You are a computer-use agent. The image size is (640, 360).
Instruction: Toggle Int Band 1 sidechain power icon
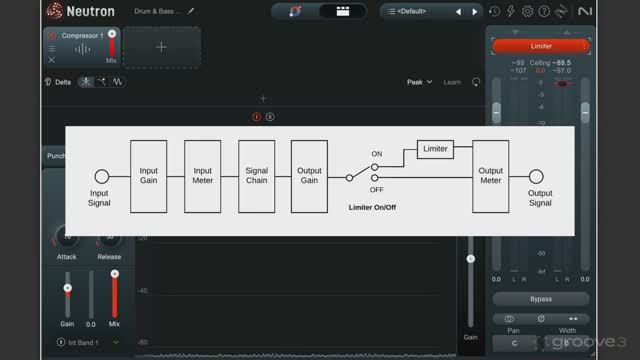pyautogui.click(x=60, y=342)
